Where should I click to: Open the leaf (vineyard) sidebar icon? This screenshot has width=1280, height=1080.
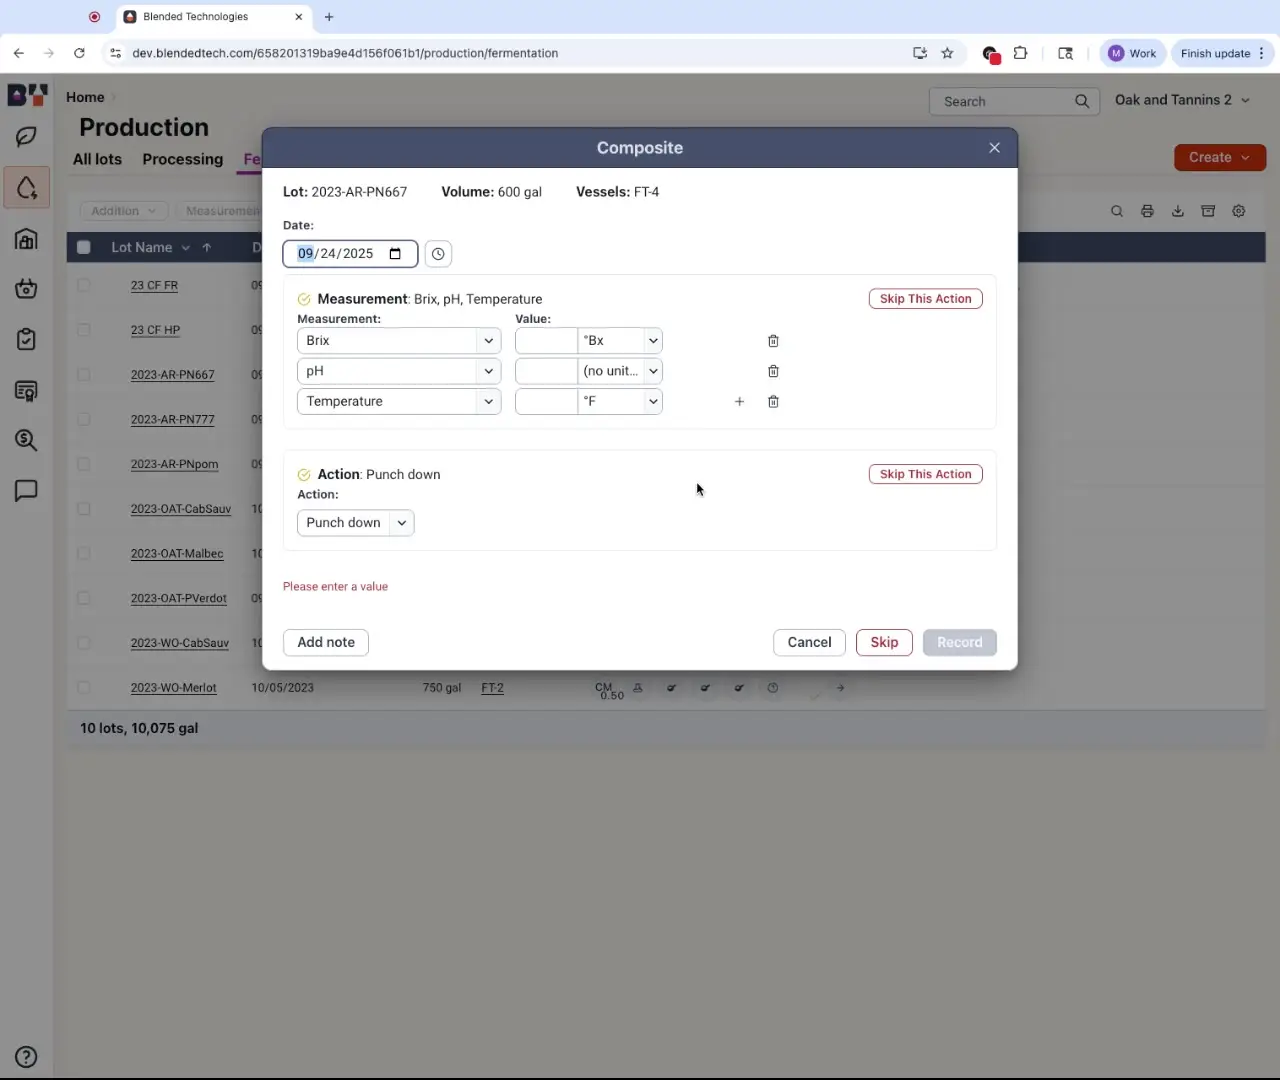point(26,137)
